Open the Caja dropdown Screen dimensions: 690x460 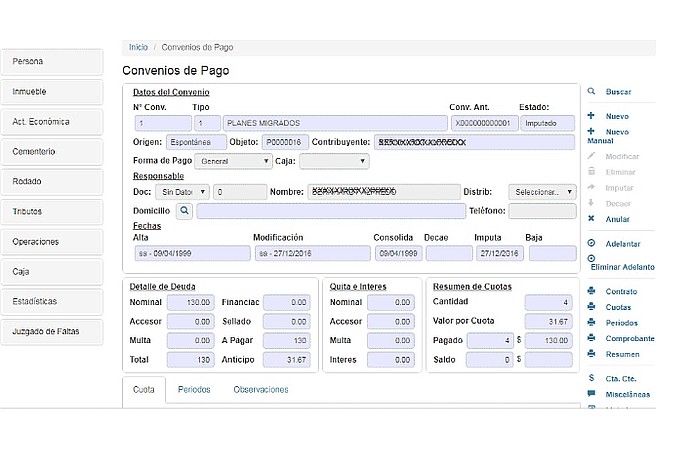(334, 161)
